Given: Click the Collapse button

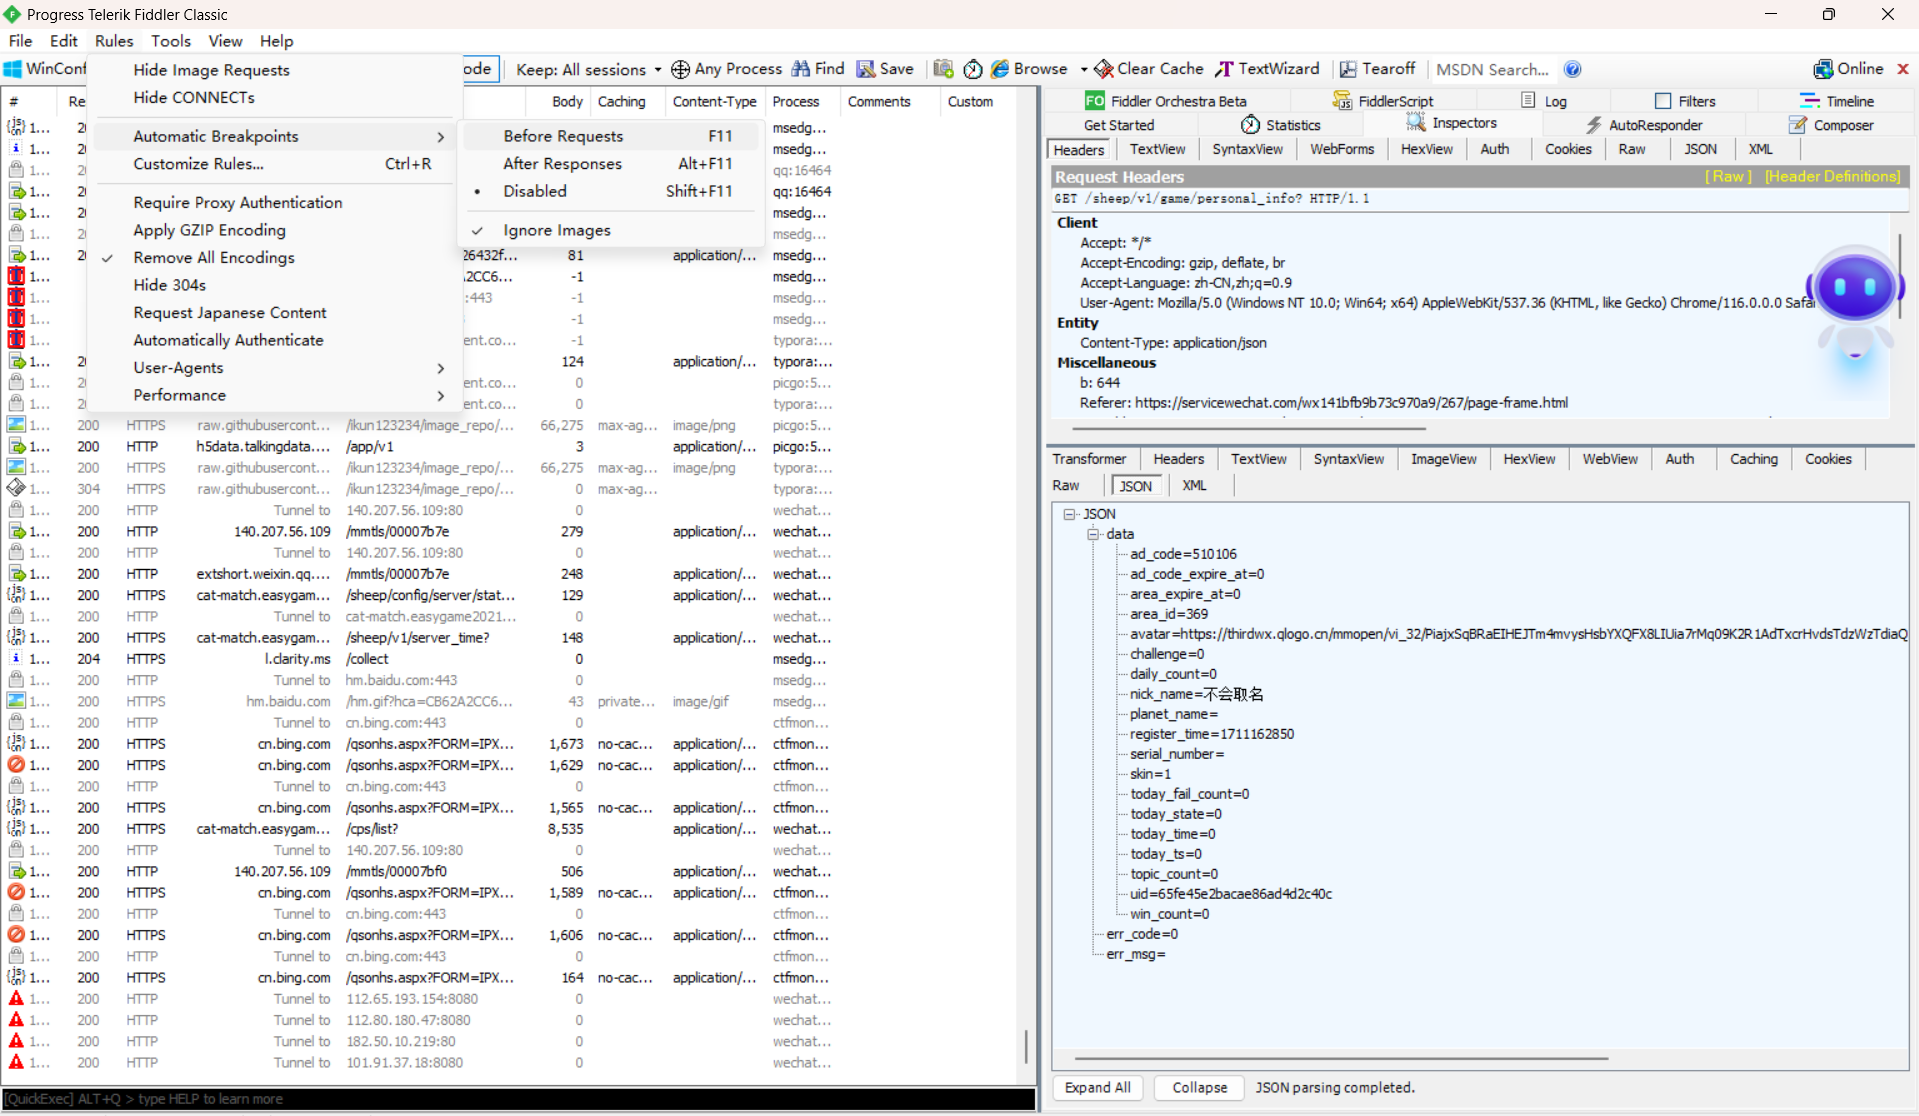Looking at the screenshot, I should pos(1199,1088).
